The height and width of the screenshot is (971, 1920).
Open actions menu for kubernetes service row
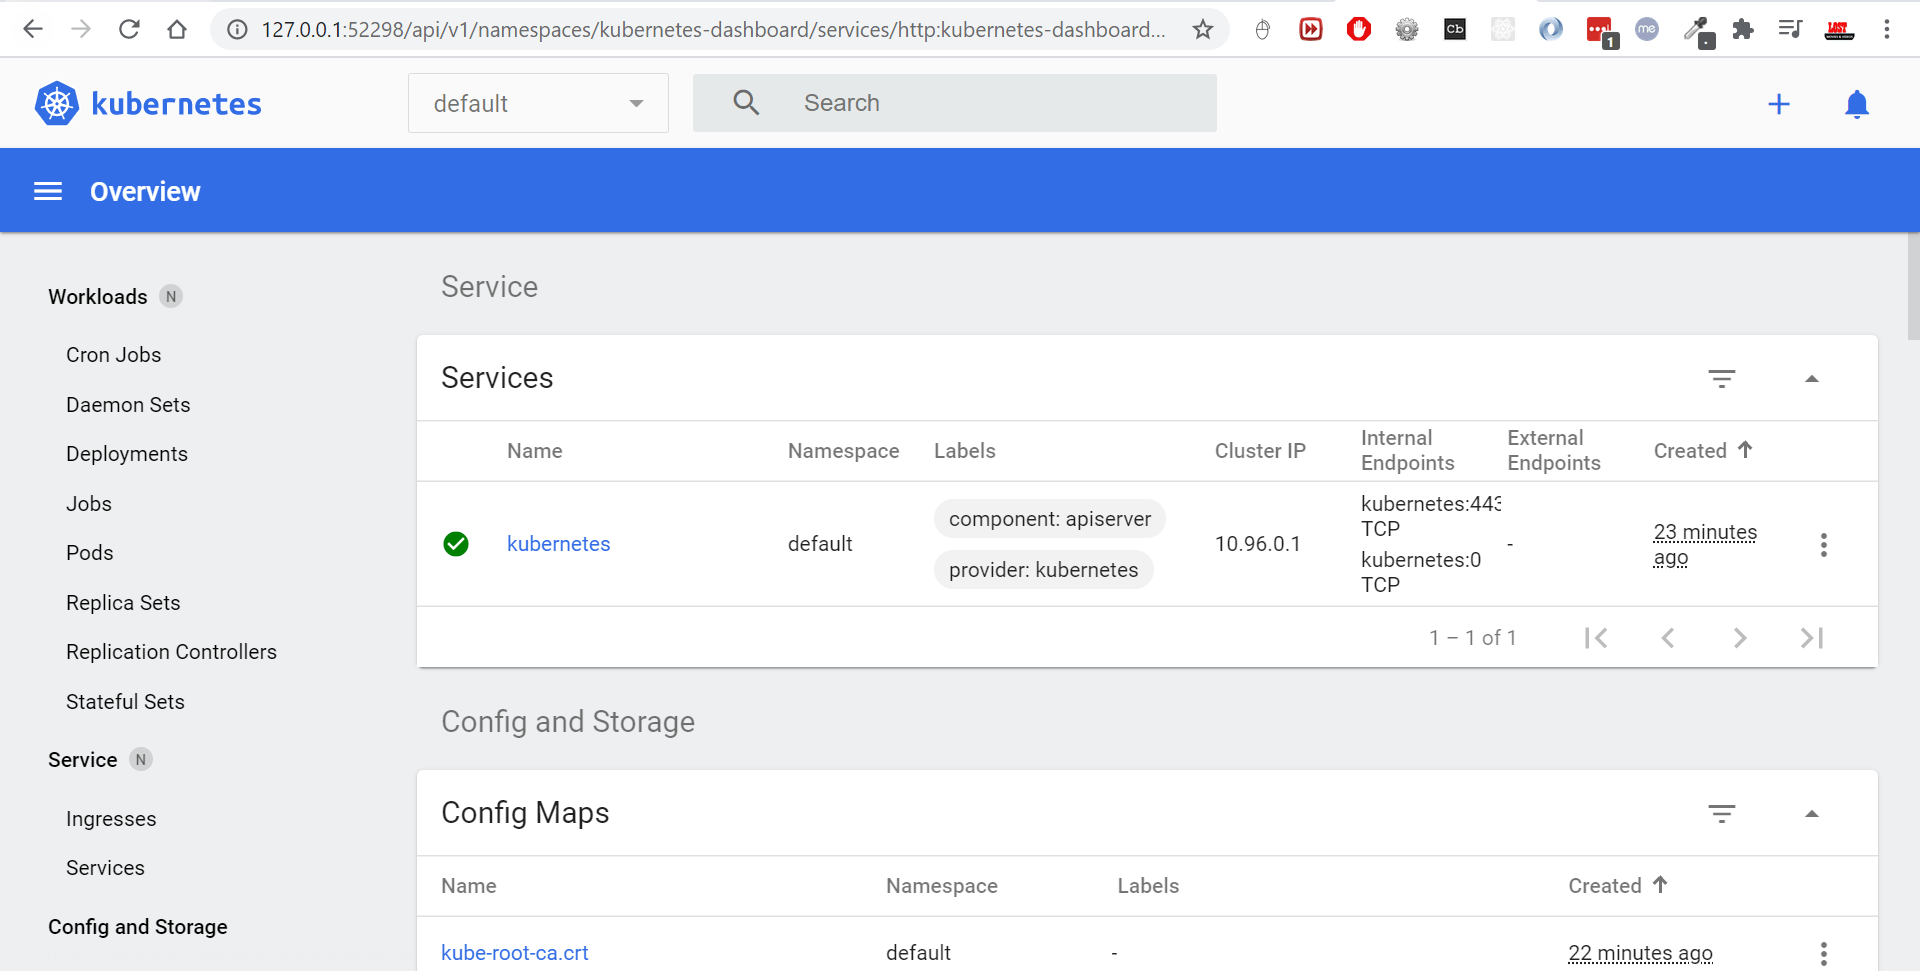pos(1823,545)
